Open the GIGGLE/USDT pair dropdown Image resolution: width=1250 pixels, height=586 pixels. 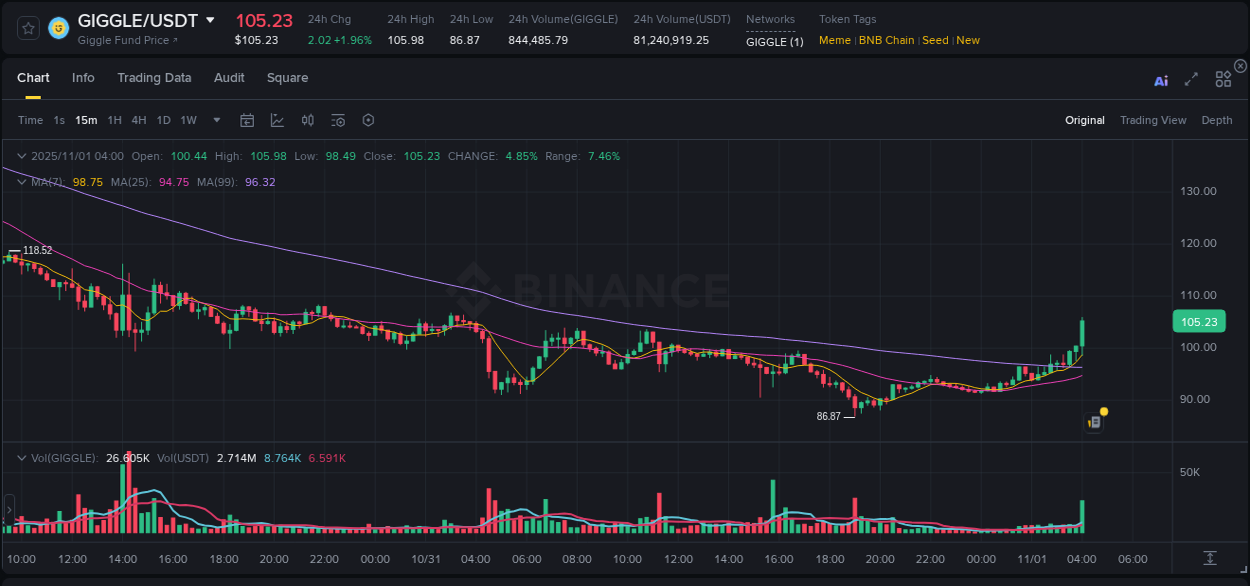[210, 19]
